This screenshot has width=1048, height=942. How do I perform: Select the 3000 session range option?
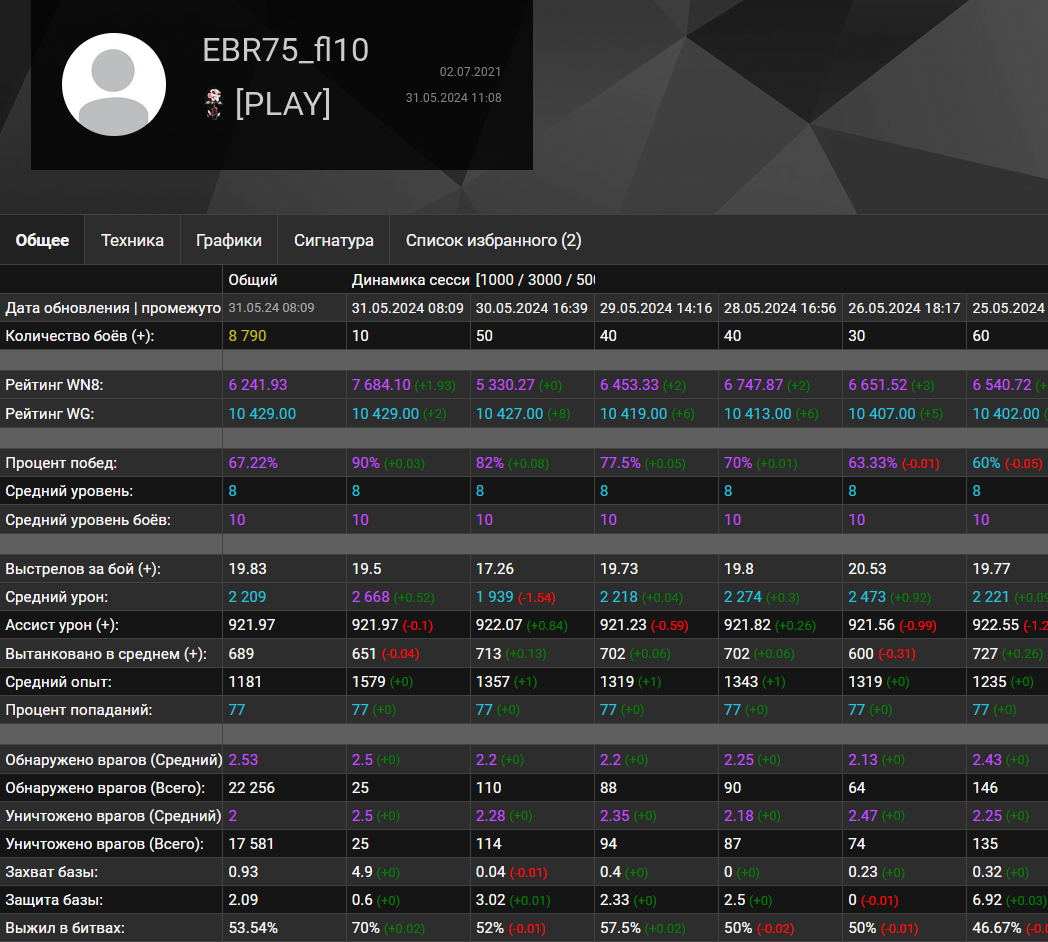[545, 279]
